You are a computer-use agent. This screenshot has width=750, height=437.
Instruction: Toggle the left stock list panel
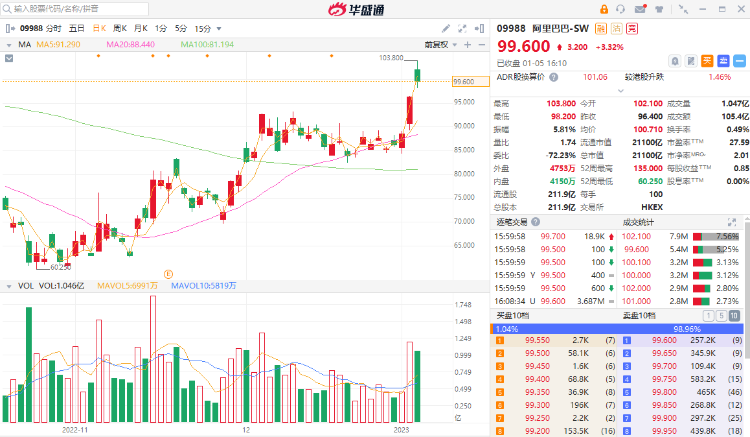pos(10,29)
